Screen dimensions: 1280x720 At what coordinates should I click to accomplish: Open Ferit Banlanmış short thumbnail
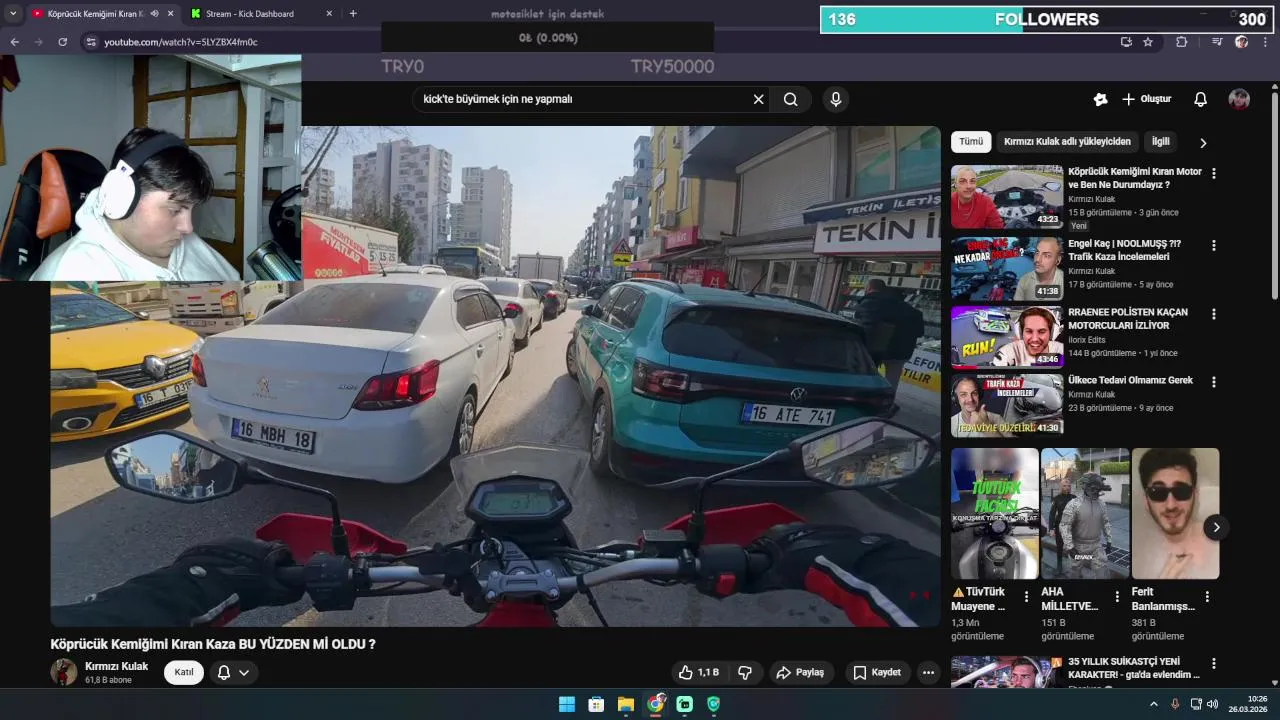click(x=1175, y=514)
